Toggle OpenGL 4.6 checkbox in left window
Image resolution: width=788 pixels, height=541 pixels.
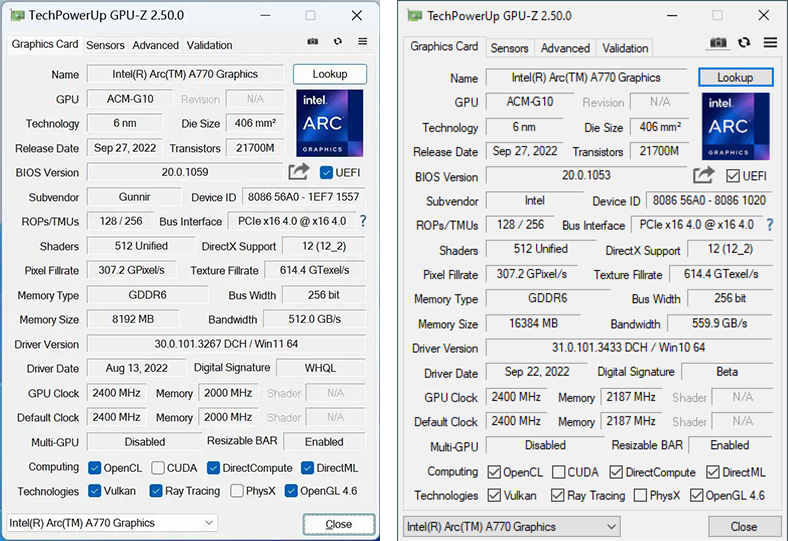pos(291,491)
